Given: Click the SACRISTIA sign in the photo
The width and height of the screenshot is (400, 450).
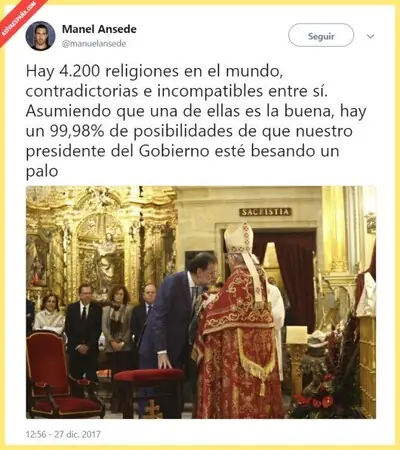Looking at the screenshot, I should pos(265,212).
